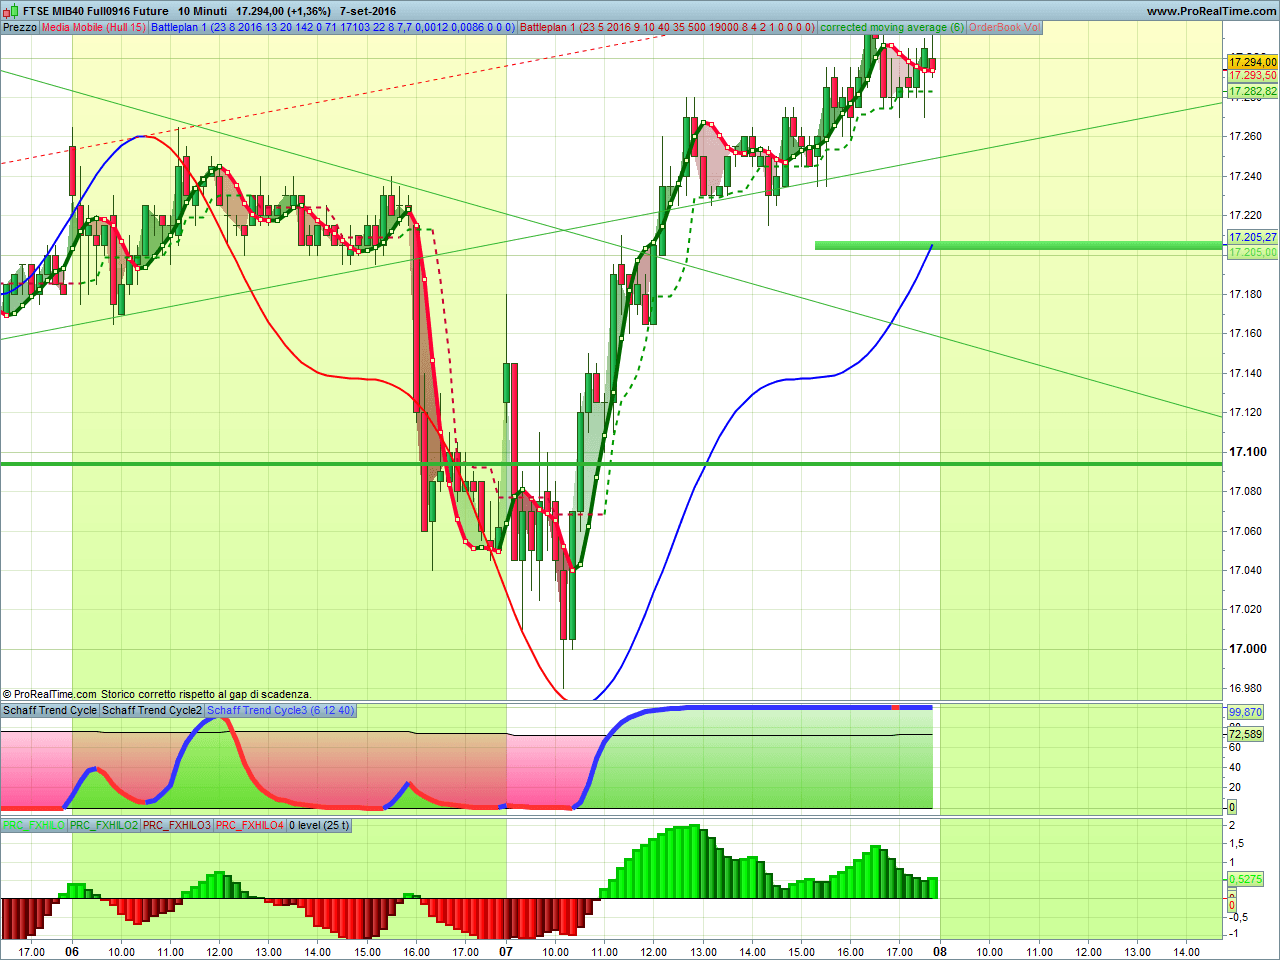Click the 17.160 price axis label
This screenshot has width=1280, height=960.
[1246, 333]
